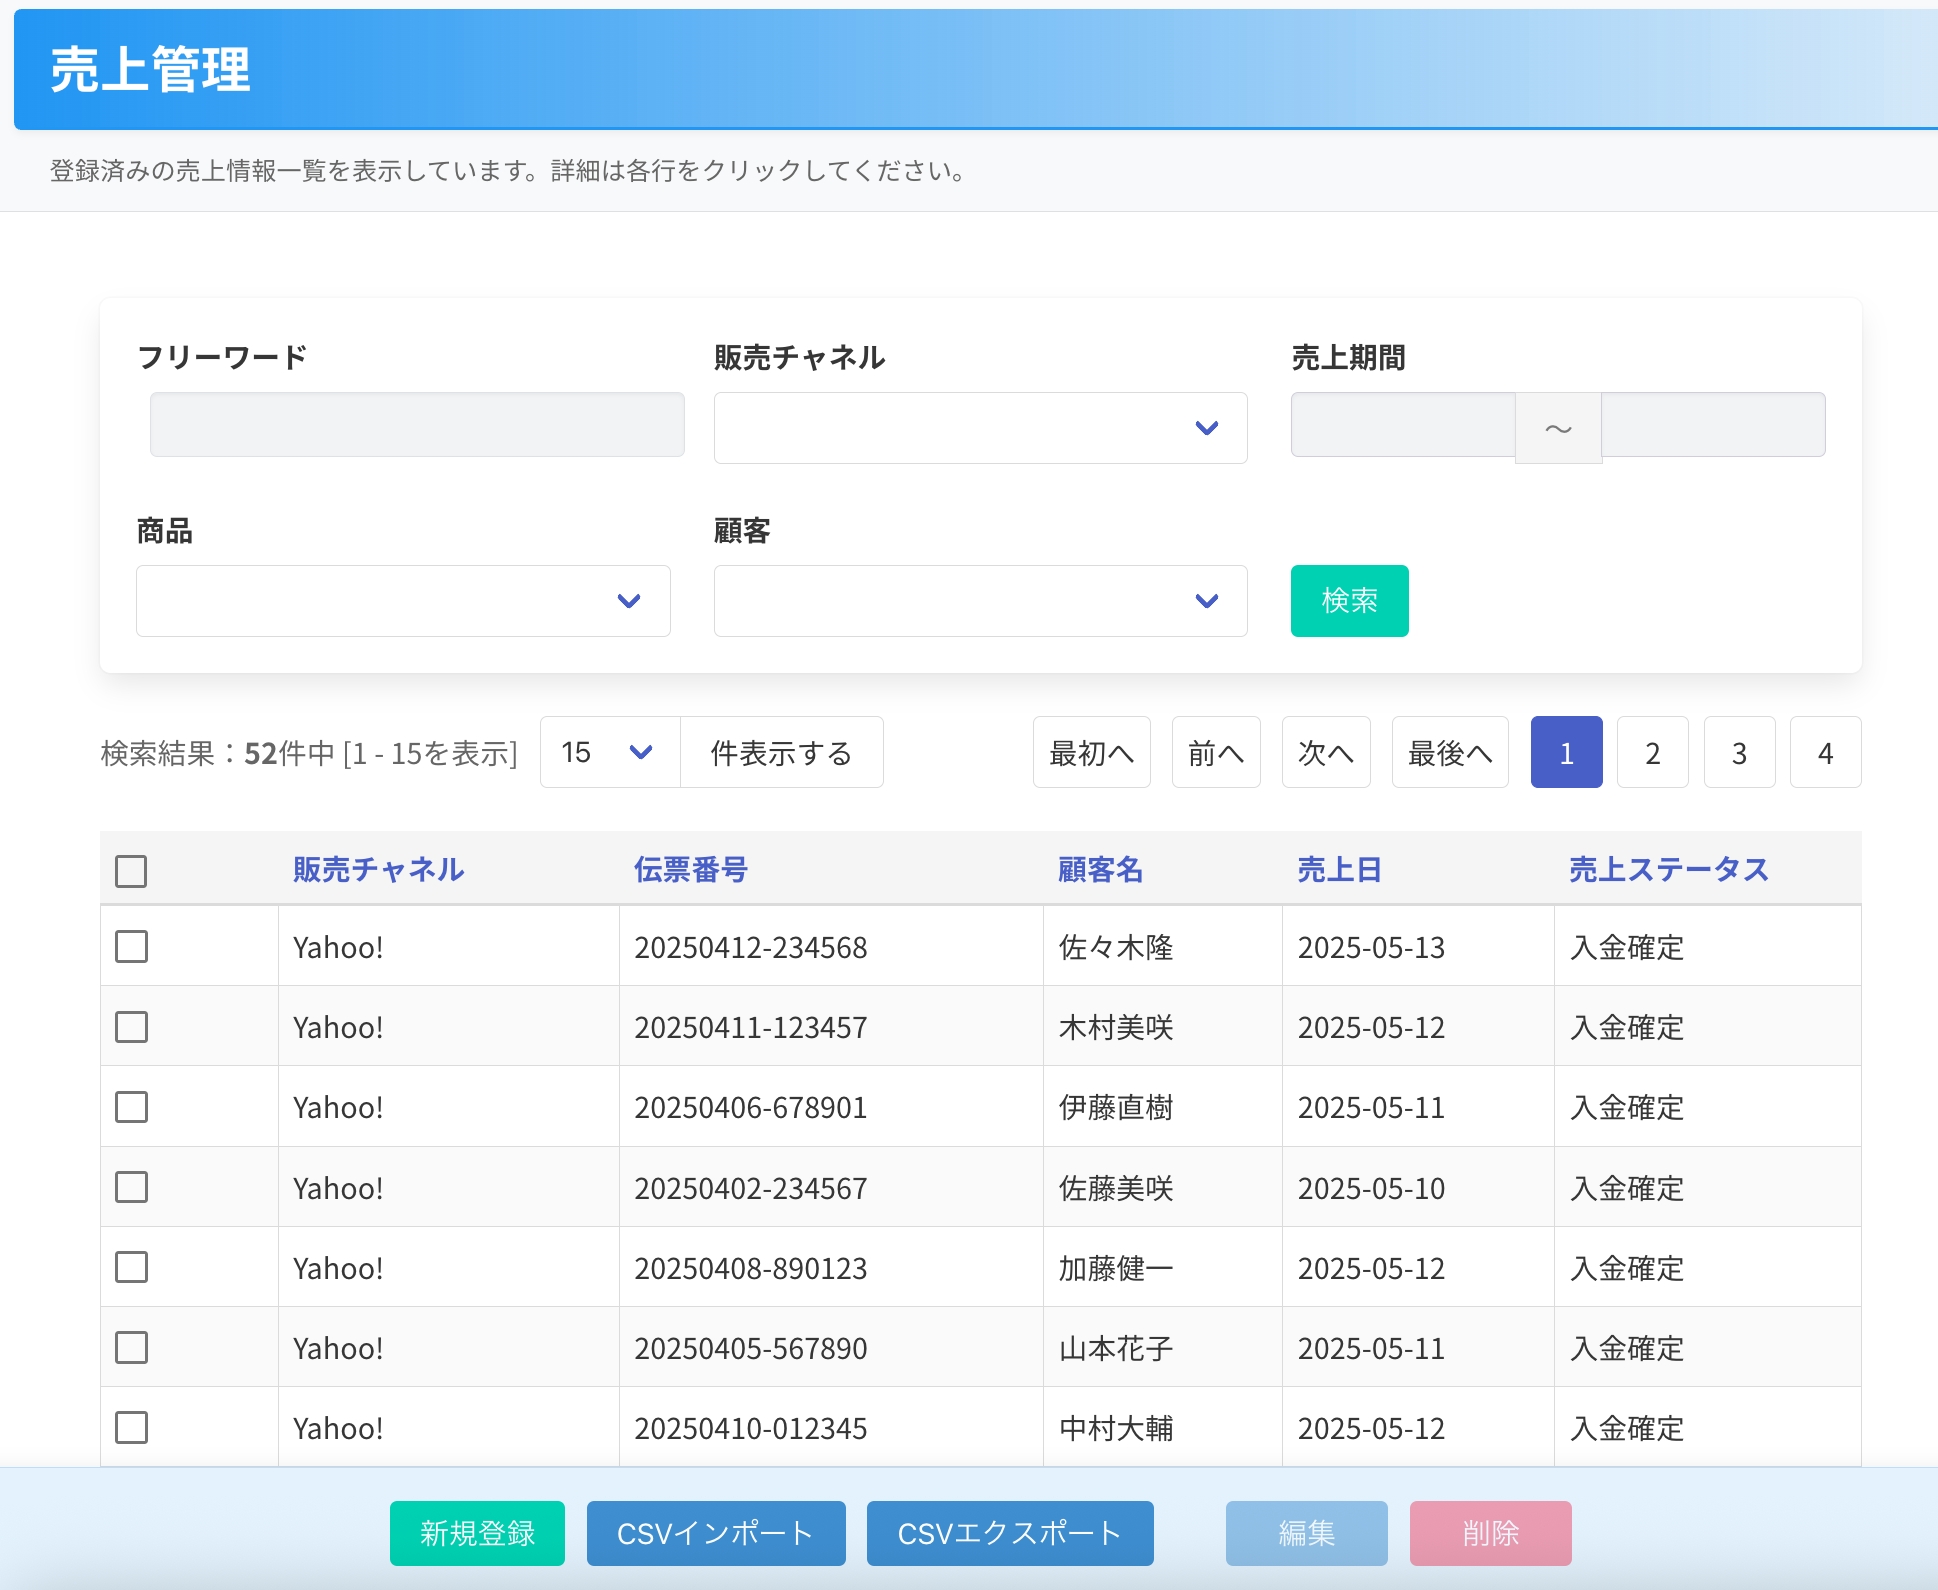
Task: Click the 最後へ pagination button
Action: [1450, 752]
